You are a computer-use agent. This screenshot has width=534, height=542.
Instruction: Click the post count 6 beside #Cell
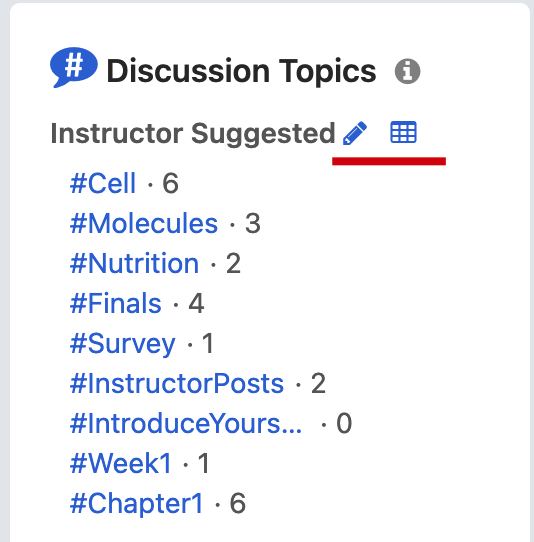pyautogui.click(x=170, y=183)
